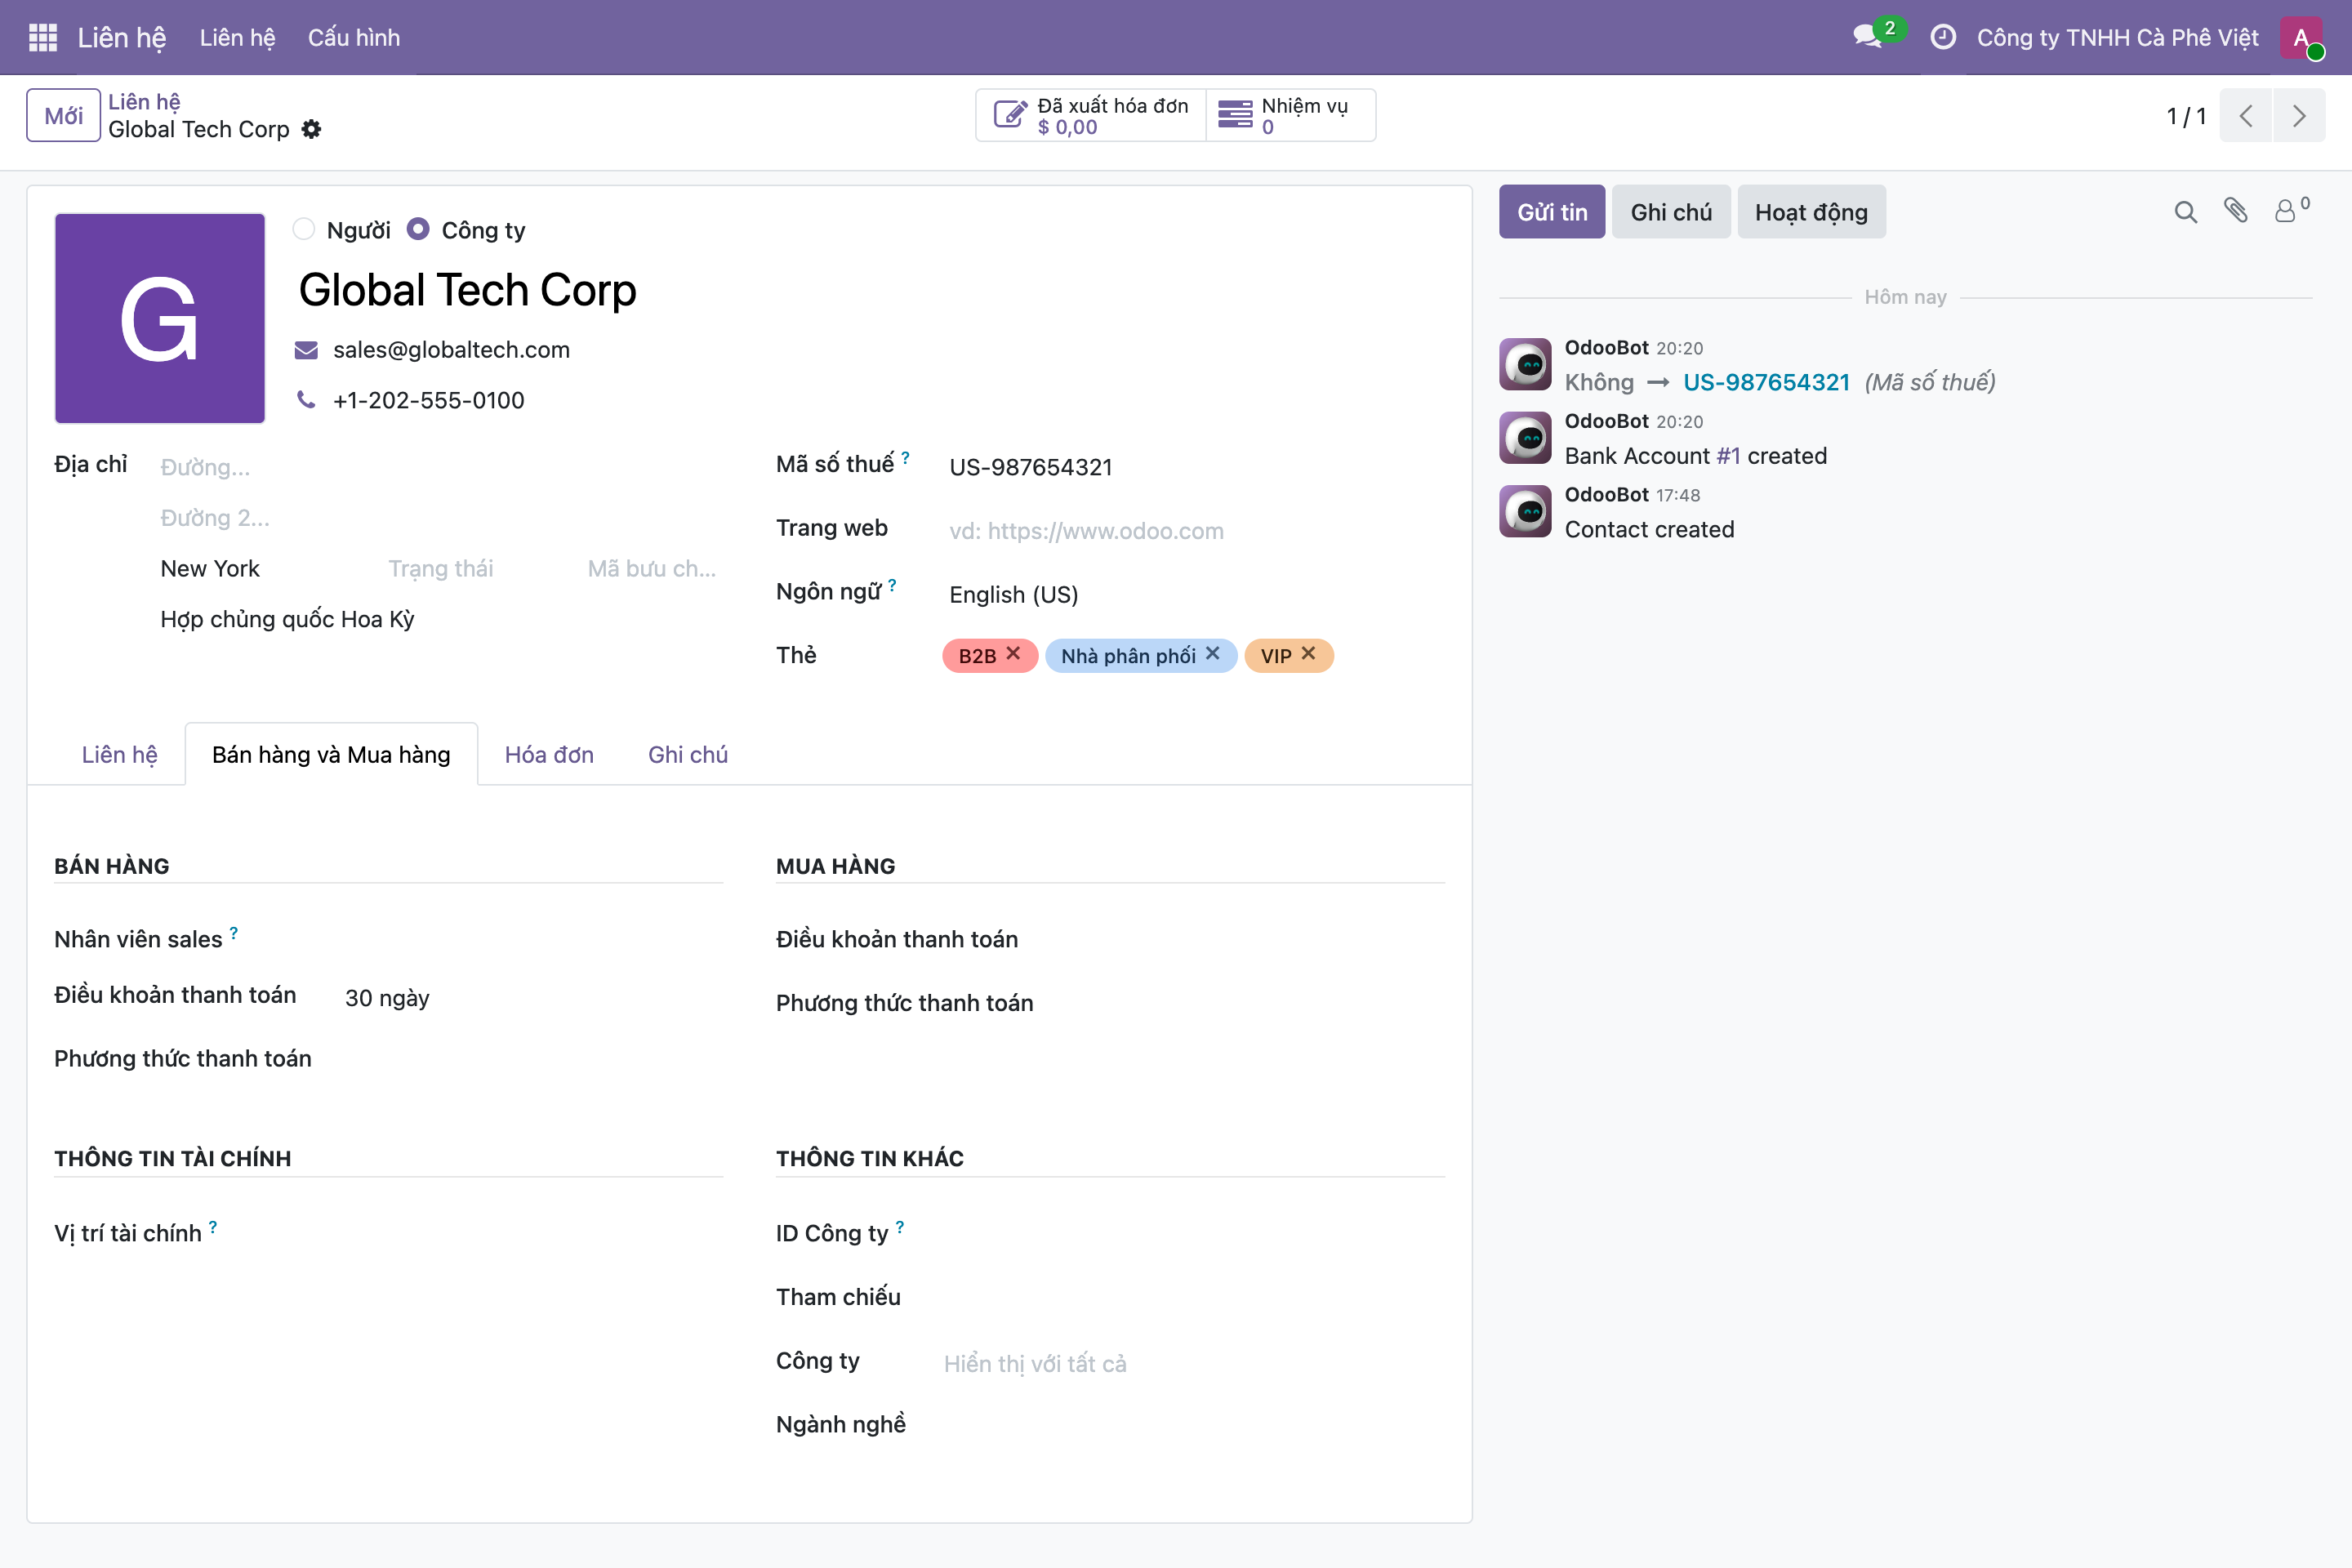Switch to the Liên hệ tab
The width and height of the screenshot is (2352, 1568).
point(119,755)
